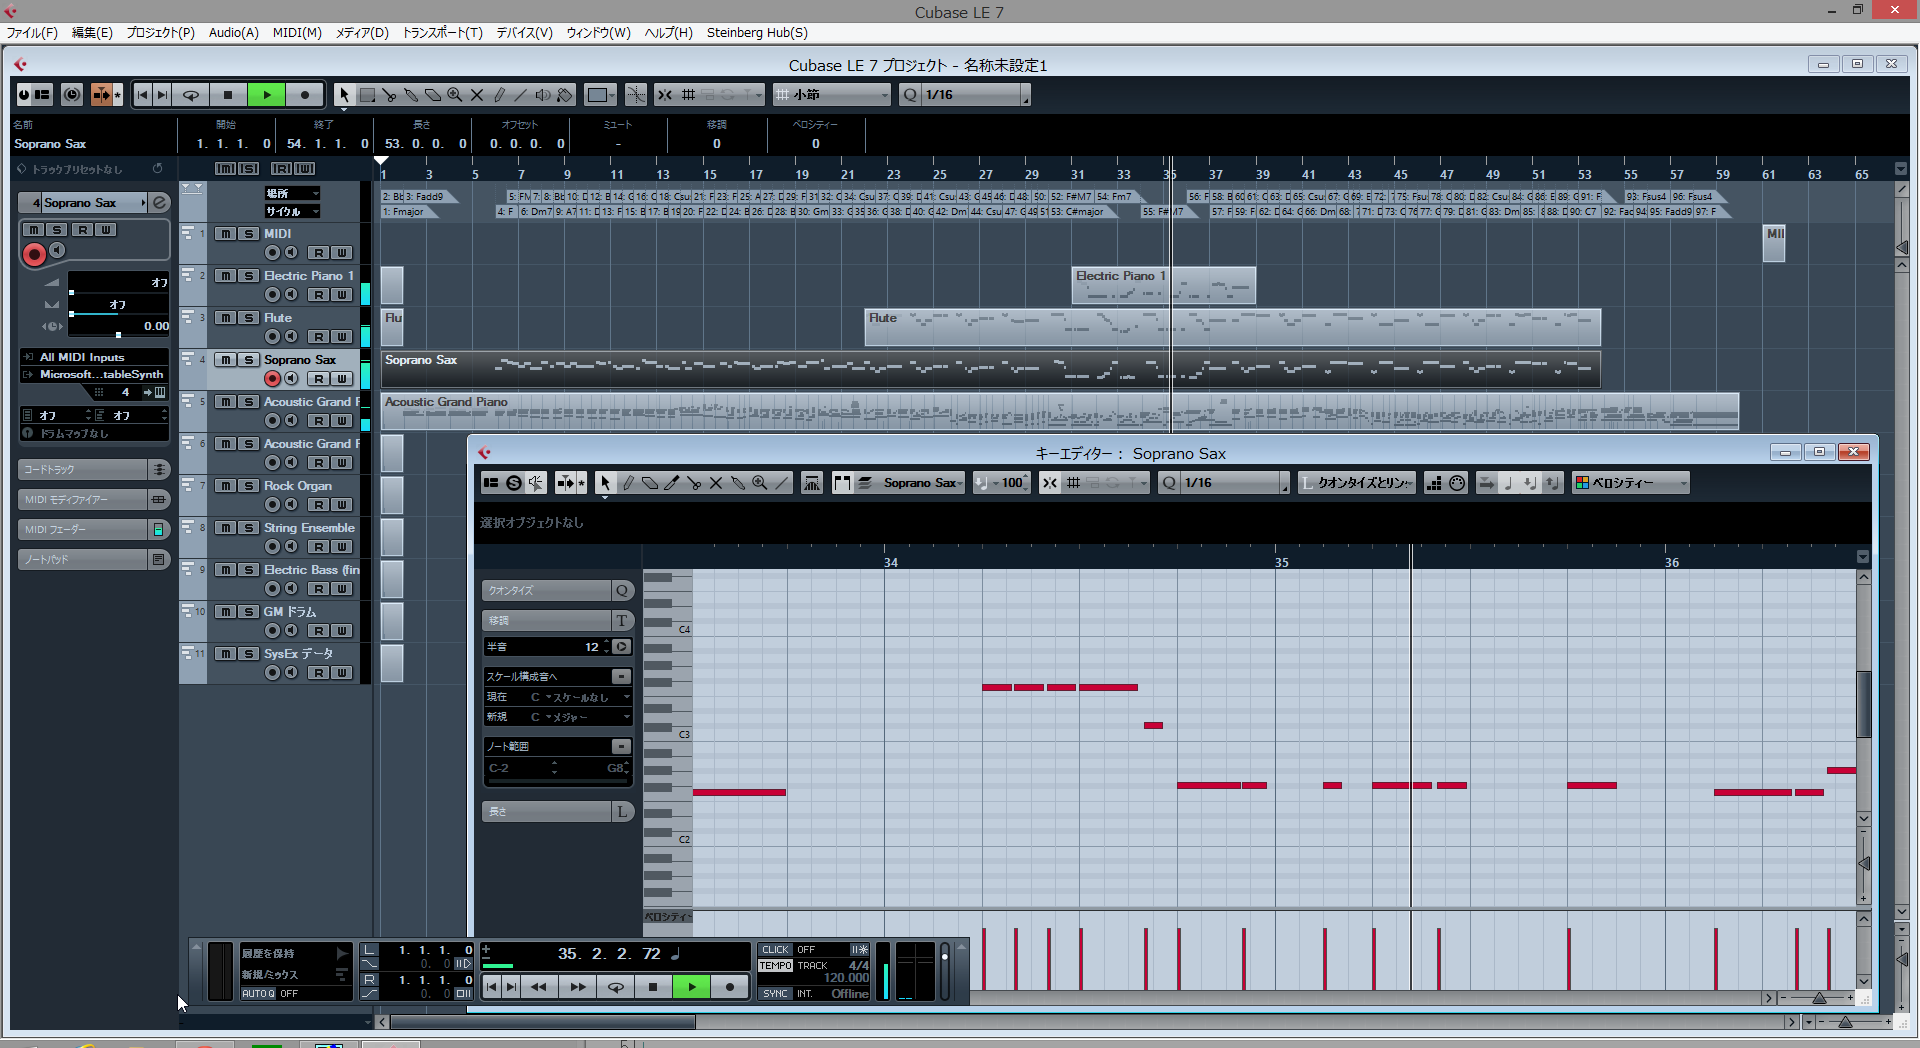
Task: Toggle Acoustic Feedback speaker in Key Editor
Action: coord(536,483)
